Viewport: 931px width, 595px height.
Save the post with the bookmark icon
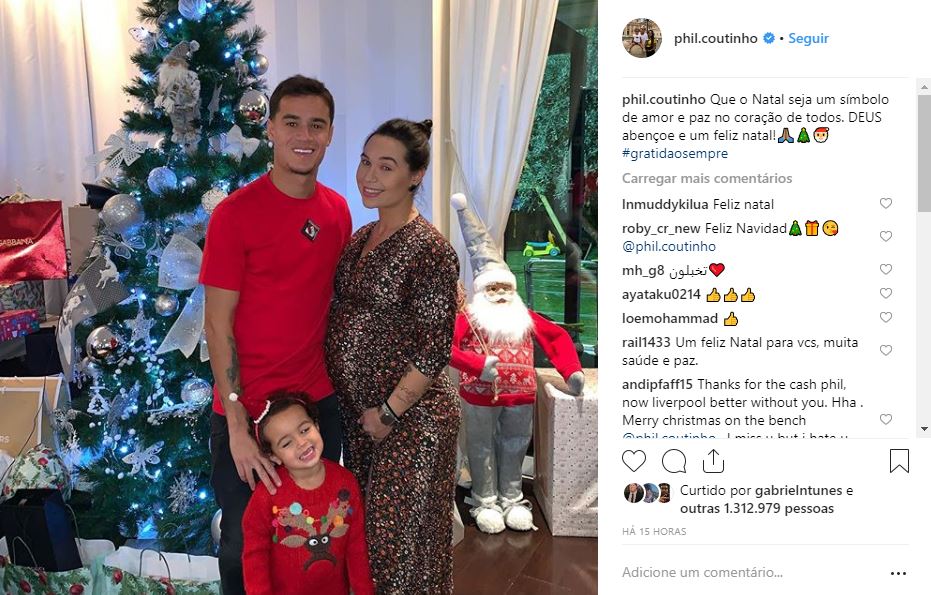(x=899, y=461)
